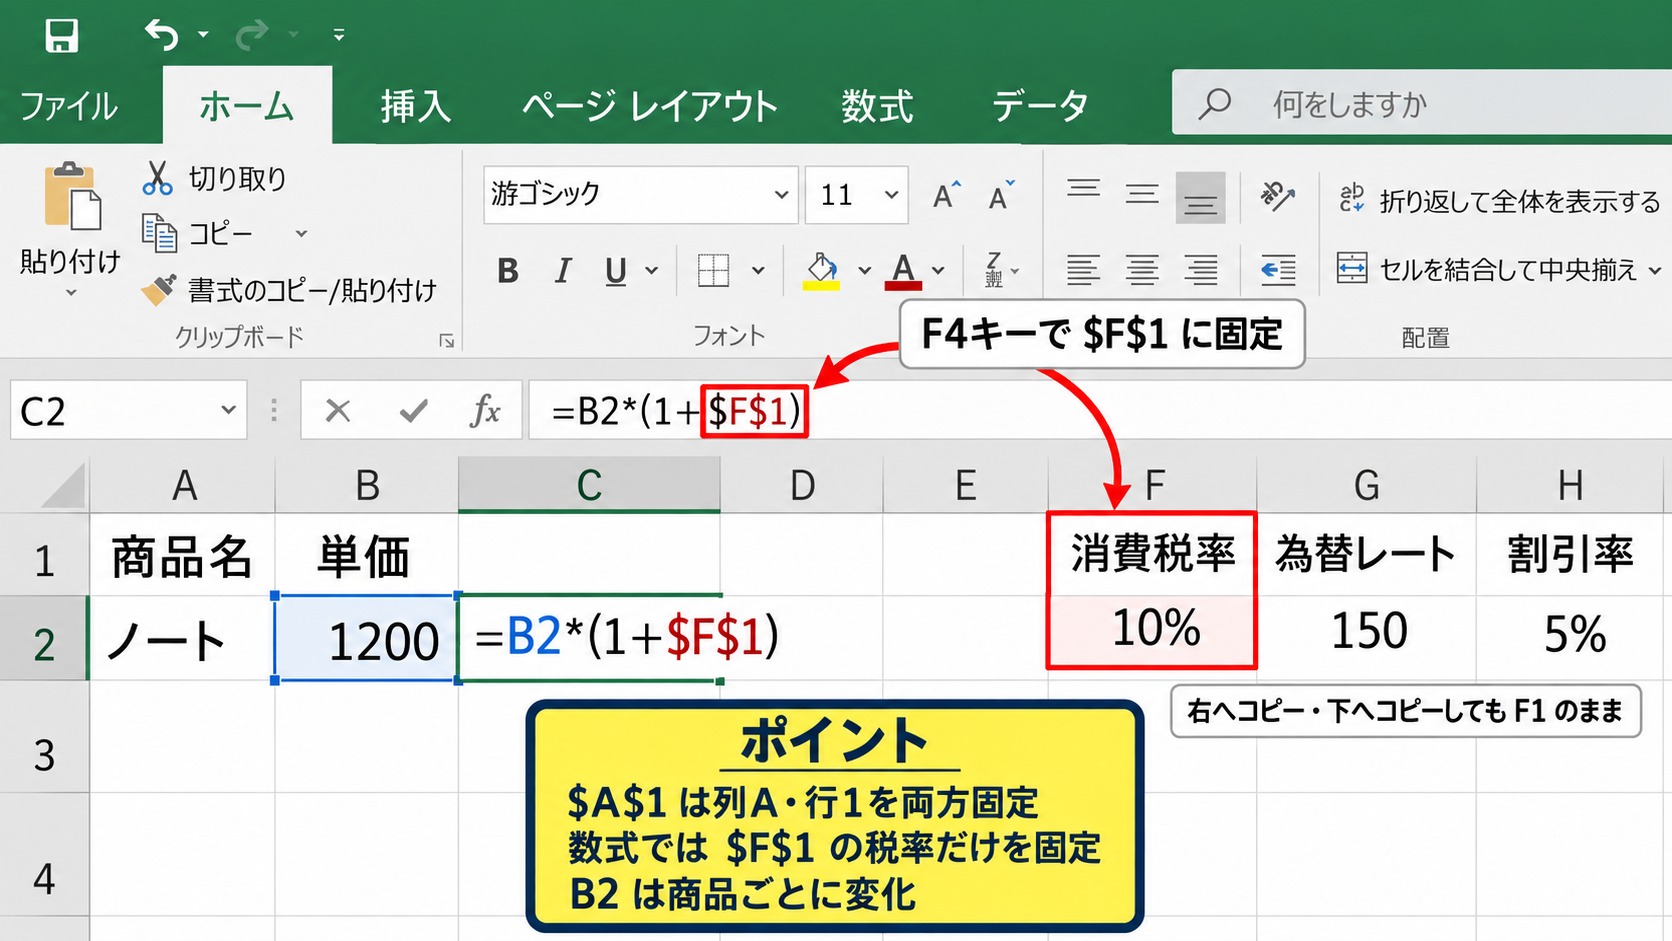Switch to the ページ レイアウト tab
Image resolution: width=1672 pixels, height=941 pixels.
tap(650, 106)
